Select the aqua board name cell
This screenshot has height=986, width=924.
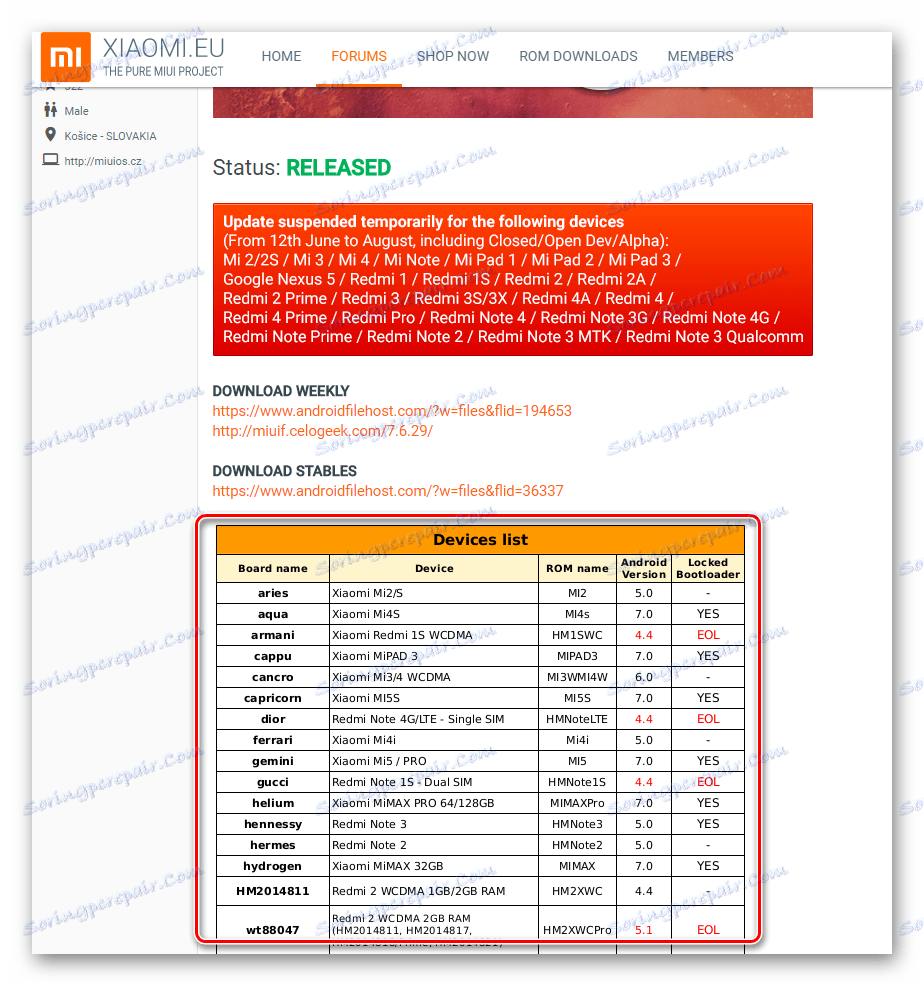[272, 614]
